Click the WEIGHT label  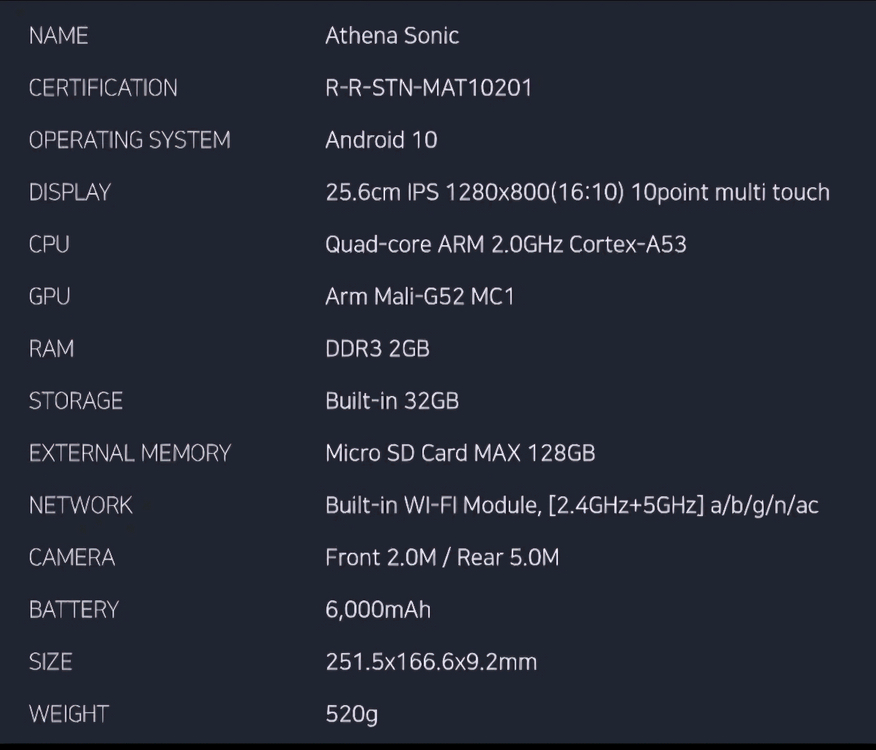pos(68,713)
